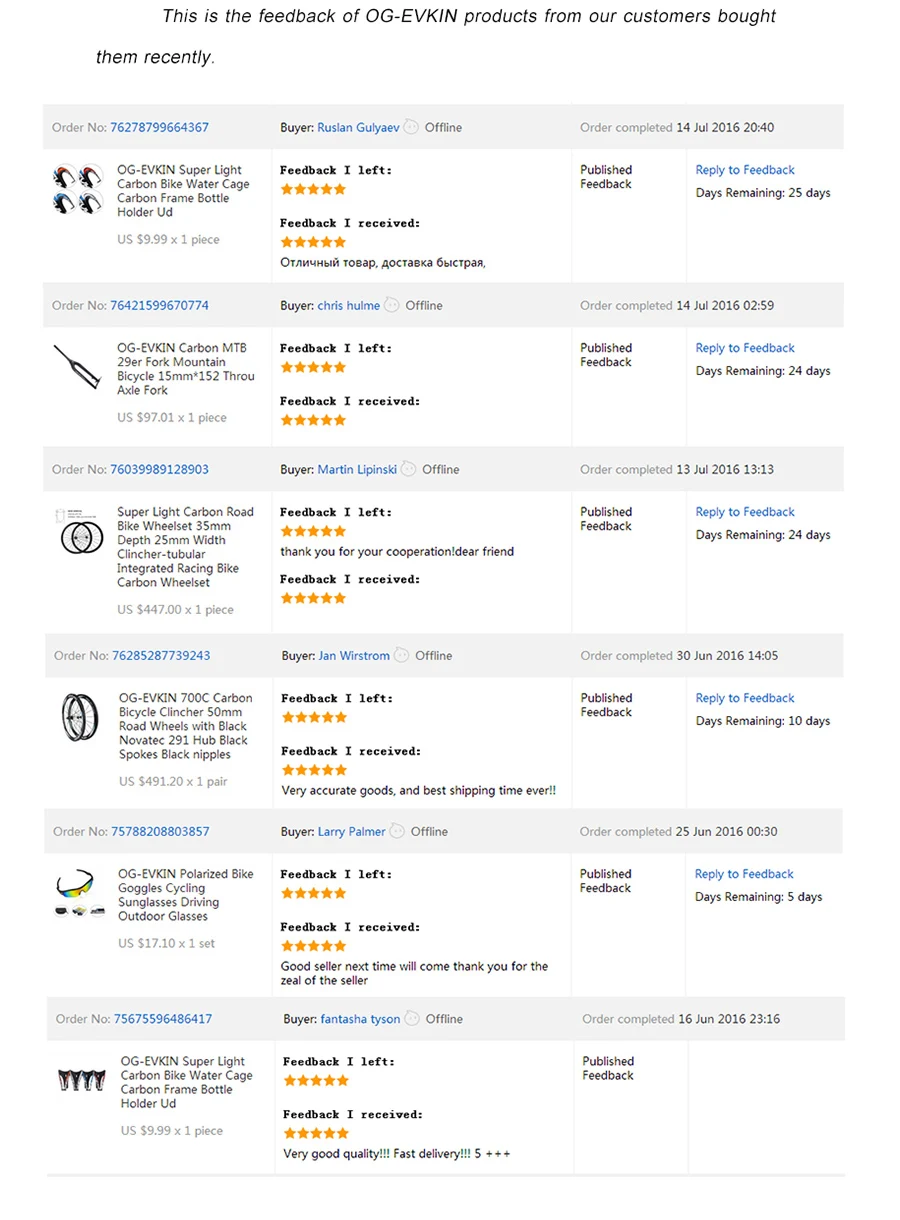
Task: Open order number 75675596486417
Action: click(163, 1019)
